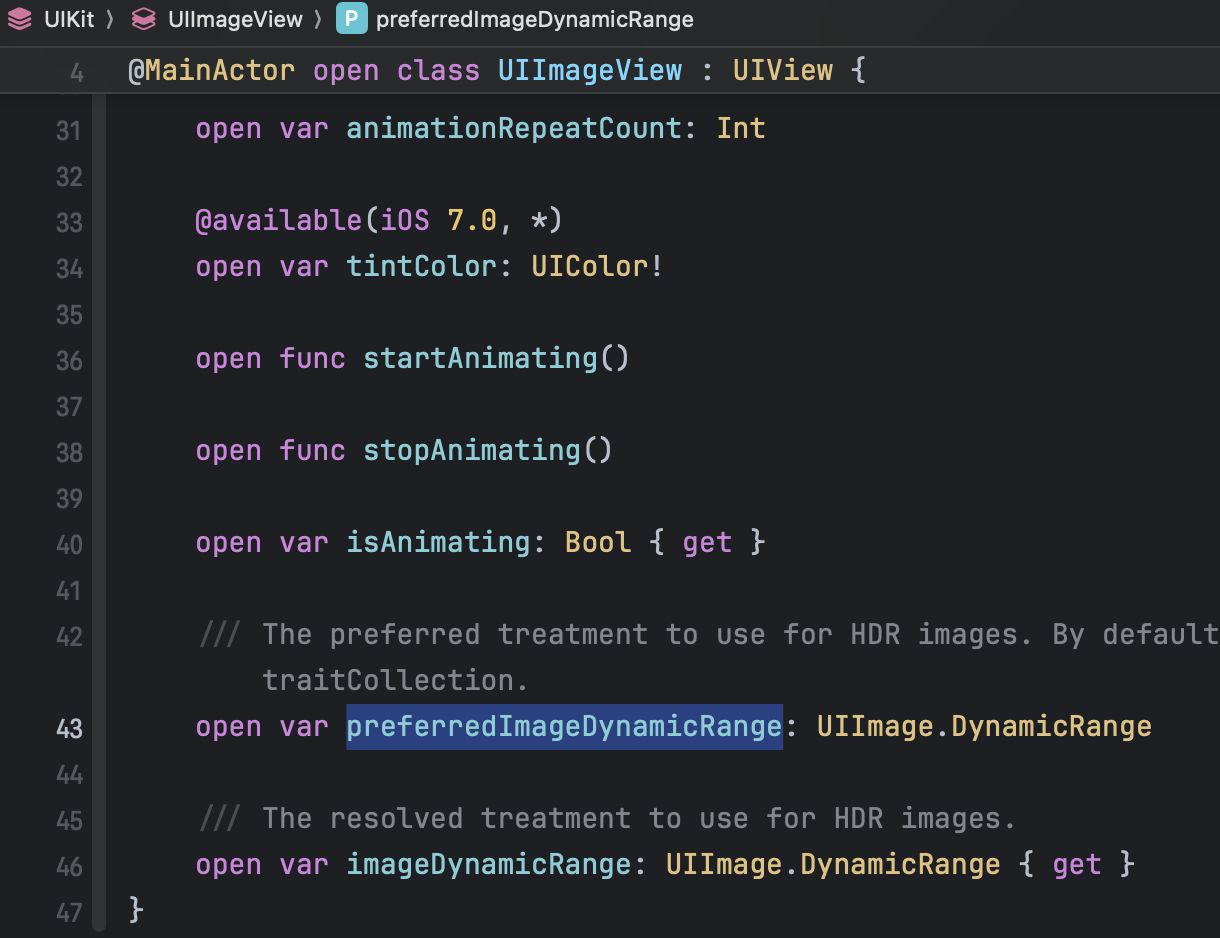
Task: Open the UIKit breadcrumb label menu
Action: [x=69, y=19]
